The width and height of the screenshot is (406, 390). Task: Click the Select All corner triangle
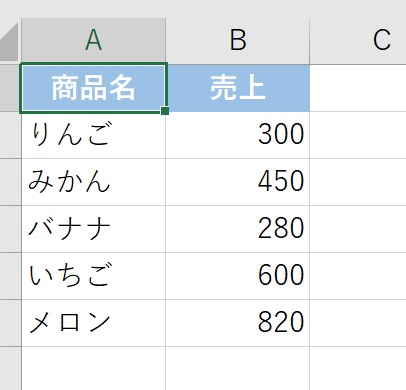pyautogui.click(x=9, y=42)
